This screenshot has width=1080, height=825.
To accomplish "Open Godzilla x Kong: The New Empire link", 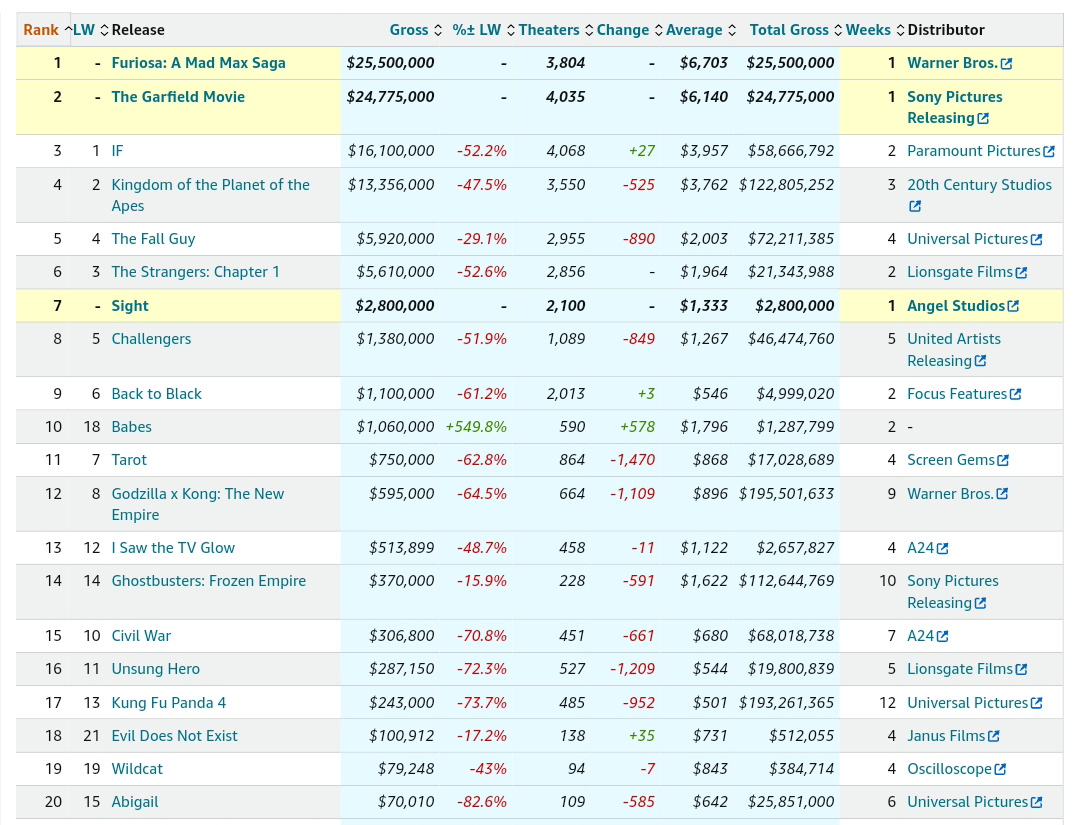I will 198,504.
